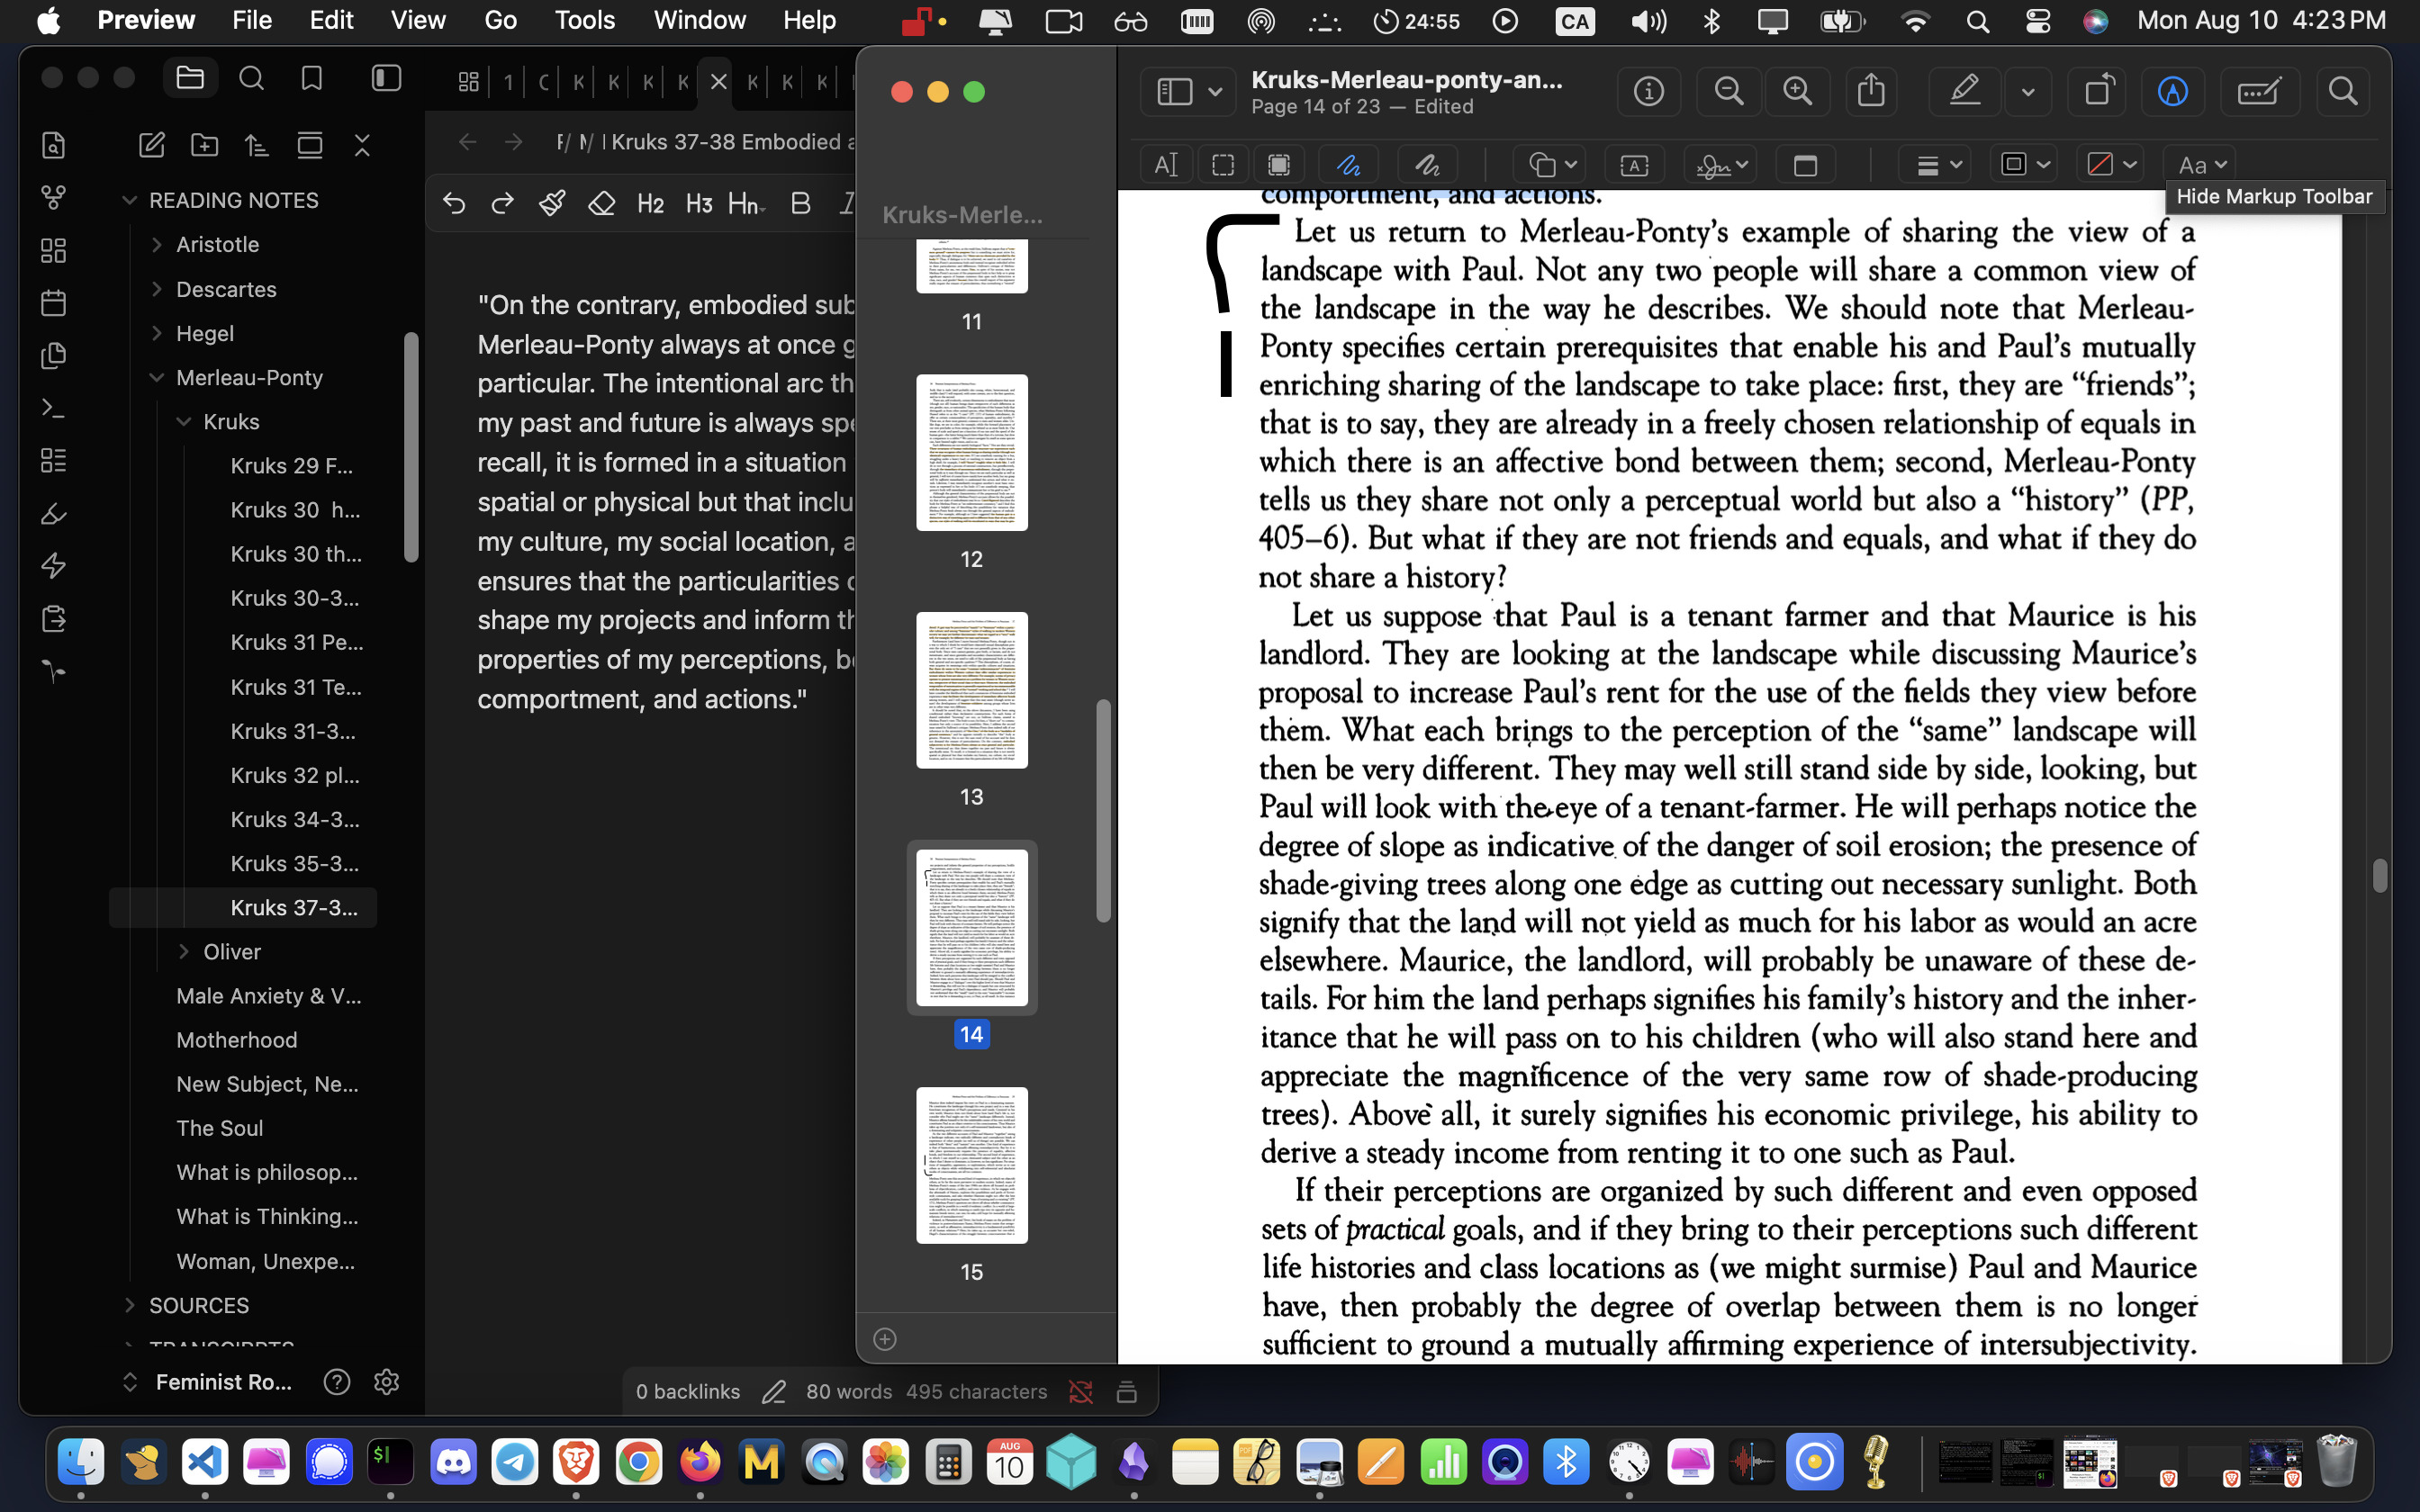
Task: Open The Soul note in Obsidian
Action: point(219,1128)
